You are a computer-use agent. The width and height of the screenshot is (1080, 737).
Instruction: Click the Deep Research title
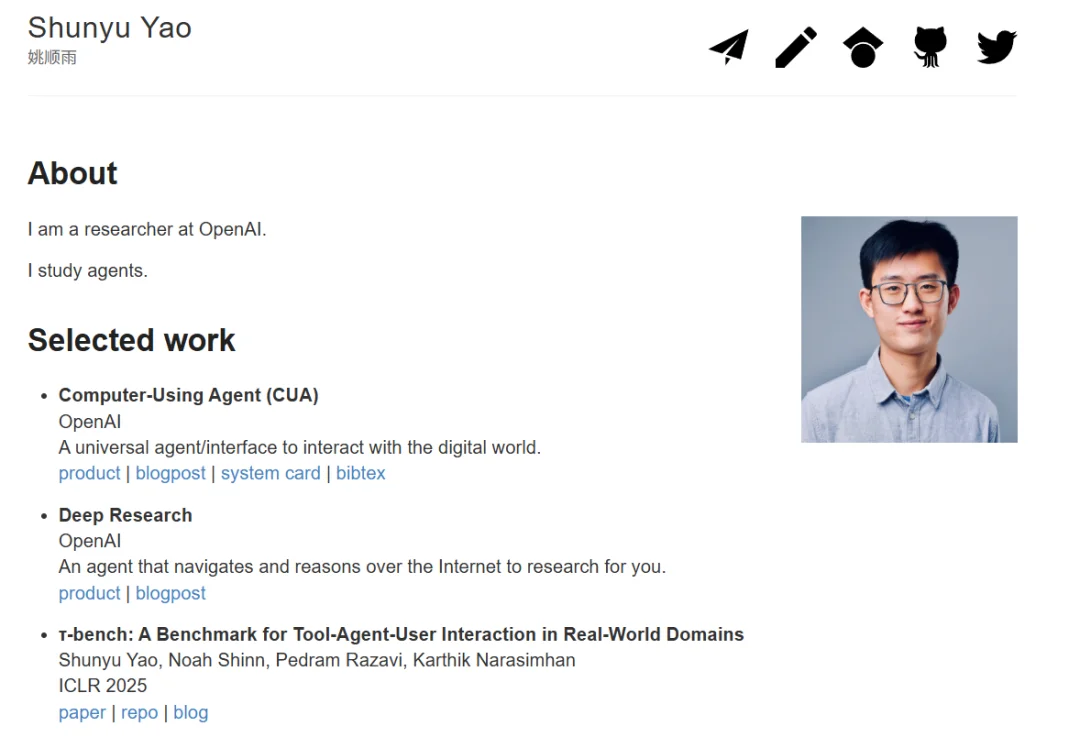tap(125, 515)
